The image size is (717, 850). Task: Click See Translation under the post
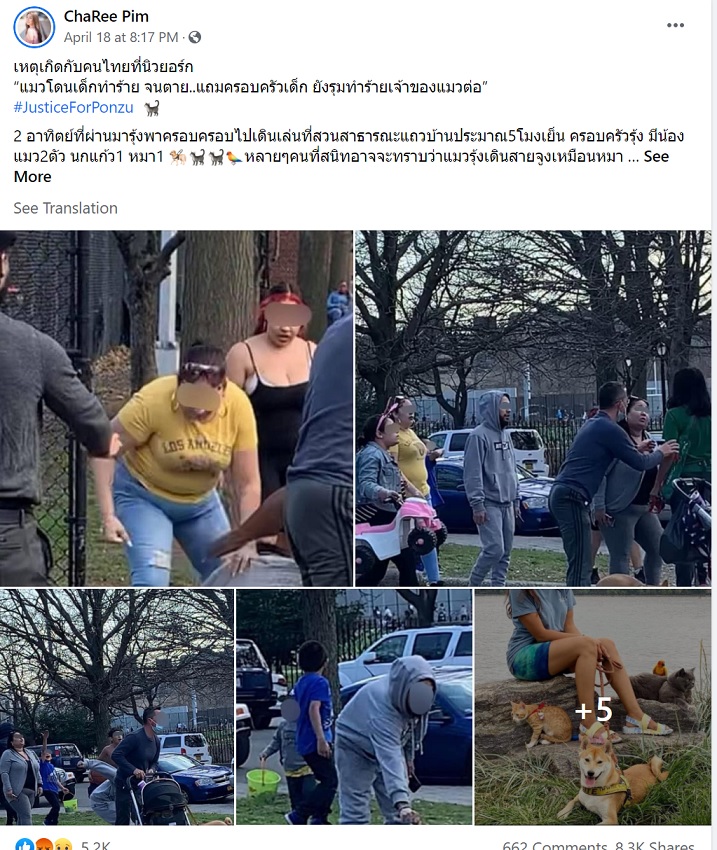point(66,208)
